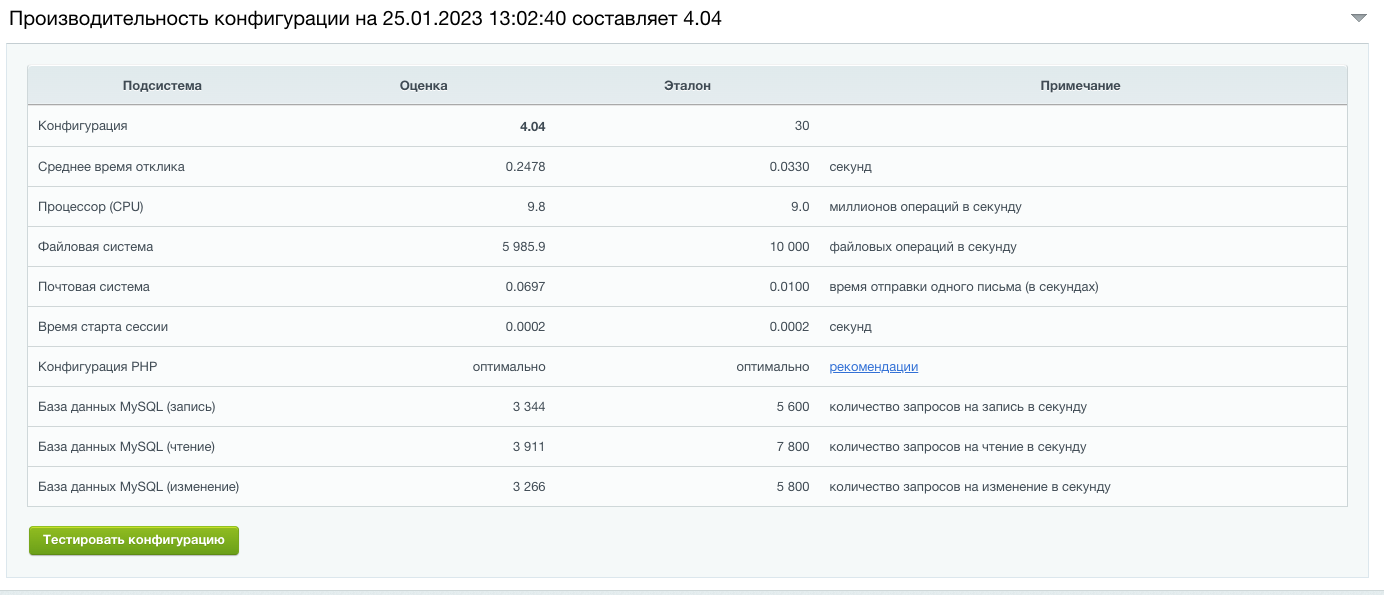Select the База данных MySQL (чтение) row
The image size is (1384, 595).
127,447
